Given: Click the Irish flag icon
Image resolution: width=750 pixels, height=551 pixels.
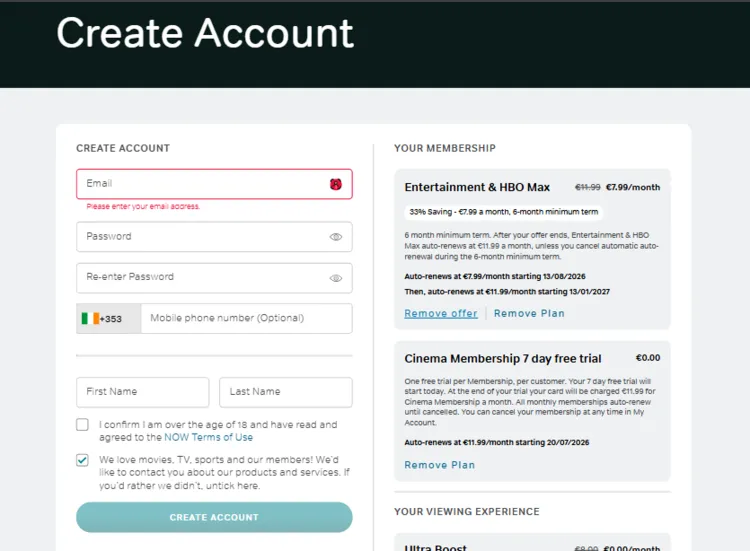Looking at the screenshot, I should (x=90, y=319).
